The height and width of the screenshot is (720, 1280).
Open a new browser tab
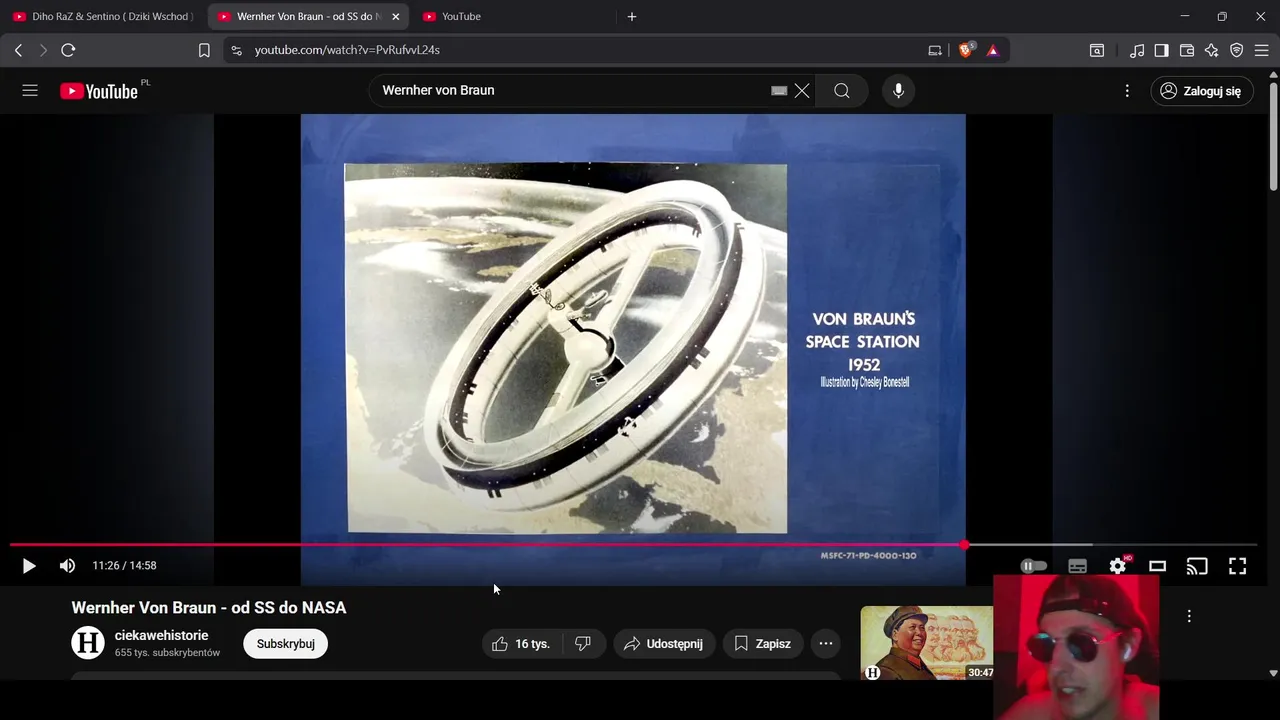coord(631,17)
